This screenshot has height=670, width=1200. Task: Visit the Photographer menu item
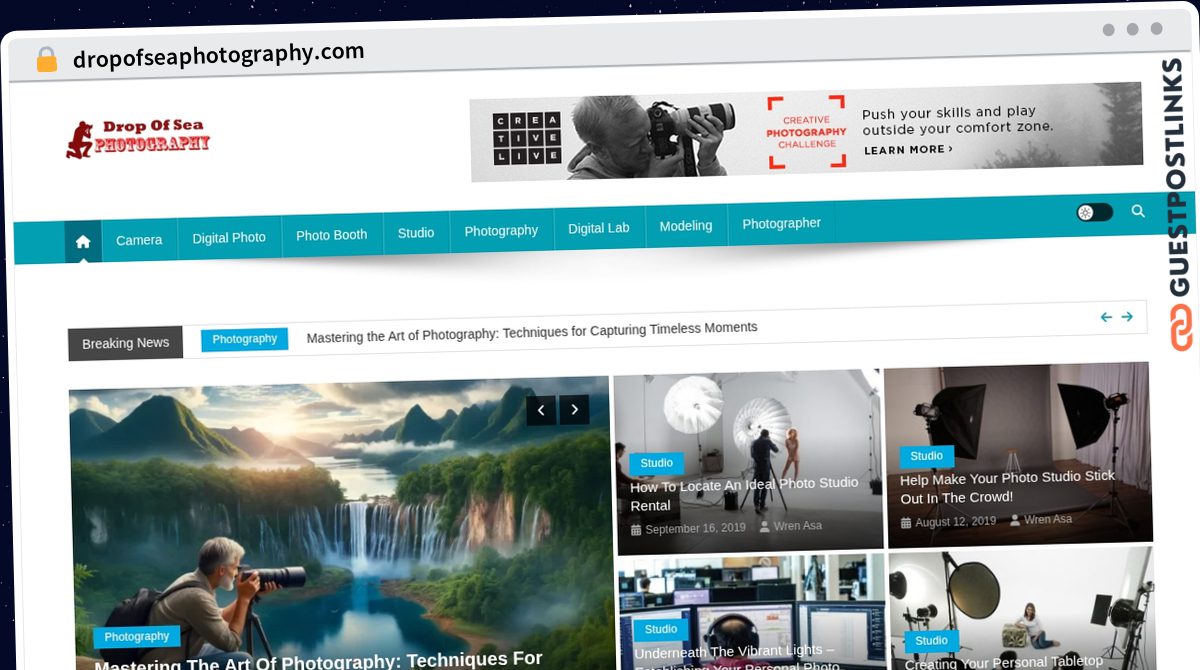[782, 223]
